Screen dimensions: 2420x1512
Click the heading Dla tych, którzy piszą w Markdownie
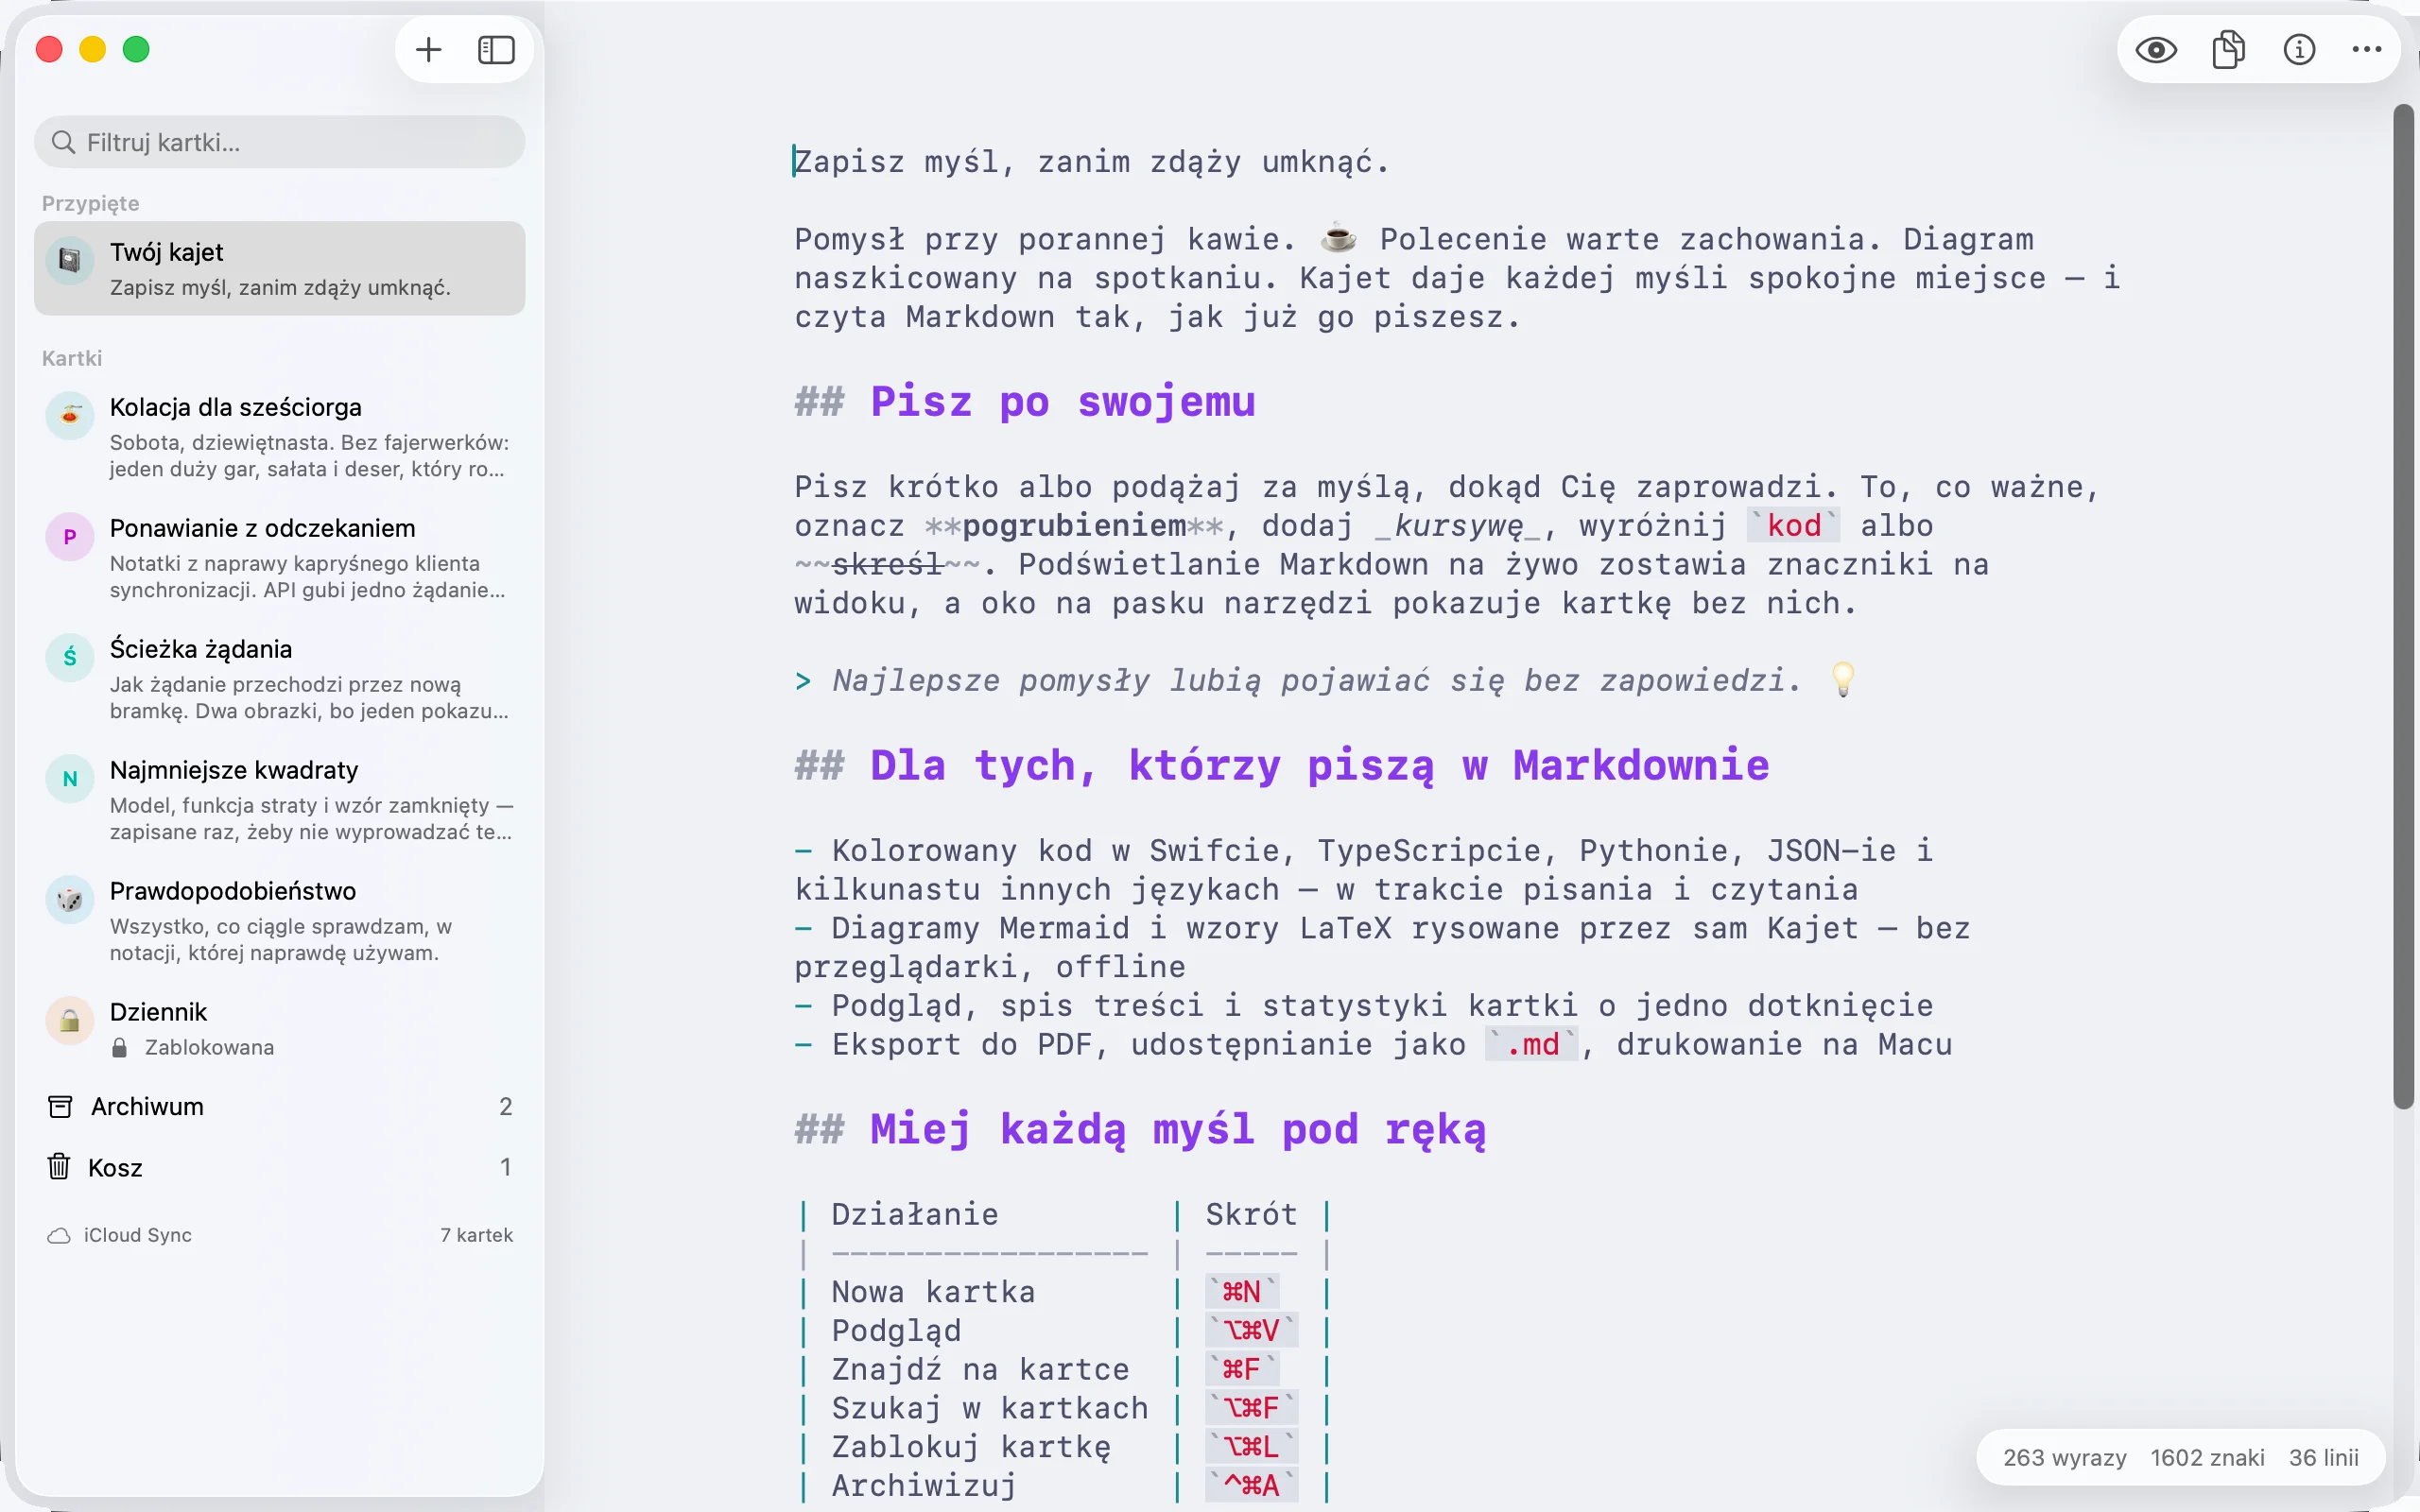coord(1320,766)
